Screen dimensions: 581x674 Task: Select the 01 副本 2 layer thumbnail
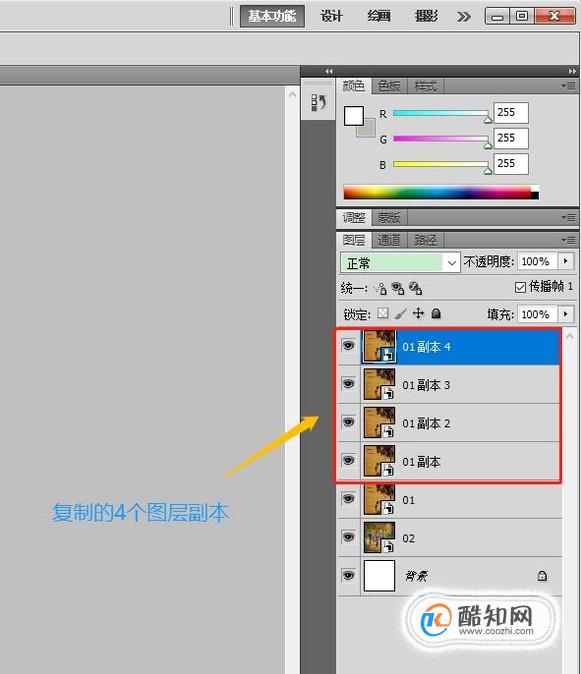[379, 423]
